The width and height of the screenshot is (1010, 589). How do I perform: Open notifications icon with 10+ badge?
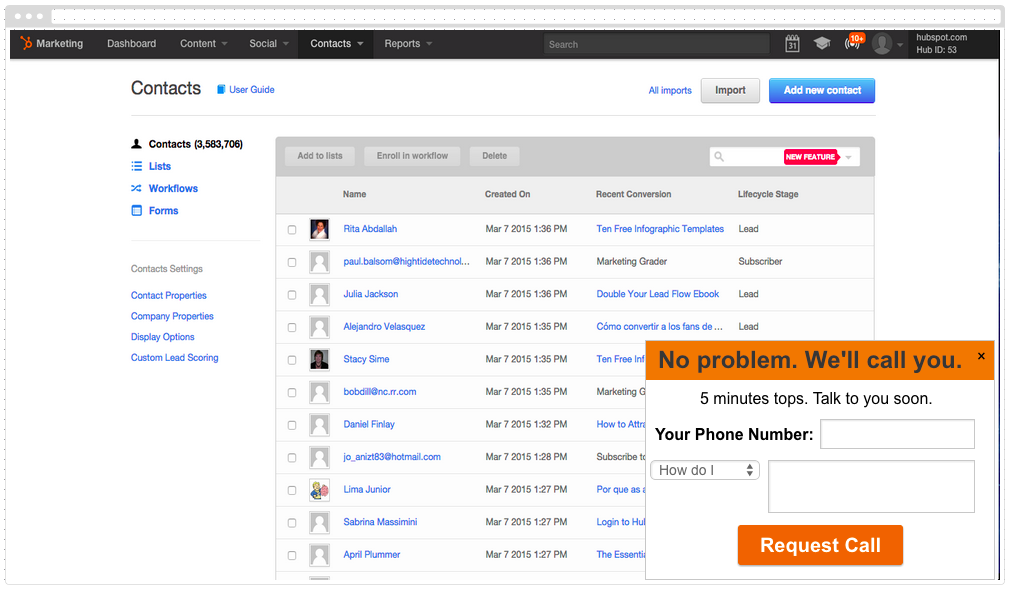pos(853,44)
